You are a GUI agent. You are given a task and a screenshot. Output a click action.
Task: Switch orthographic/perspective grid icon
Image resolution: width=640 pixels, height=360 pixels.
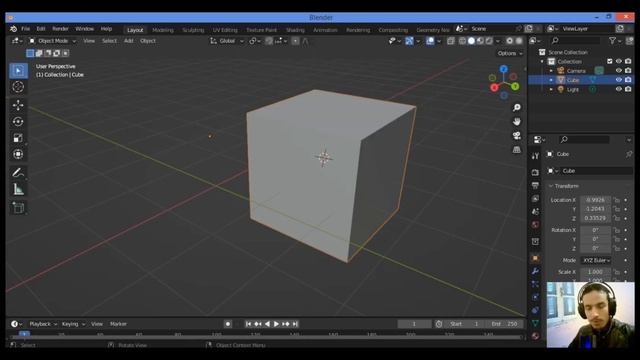[517, 149]
